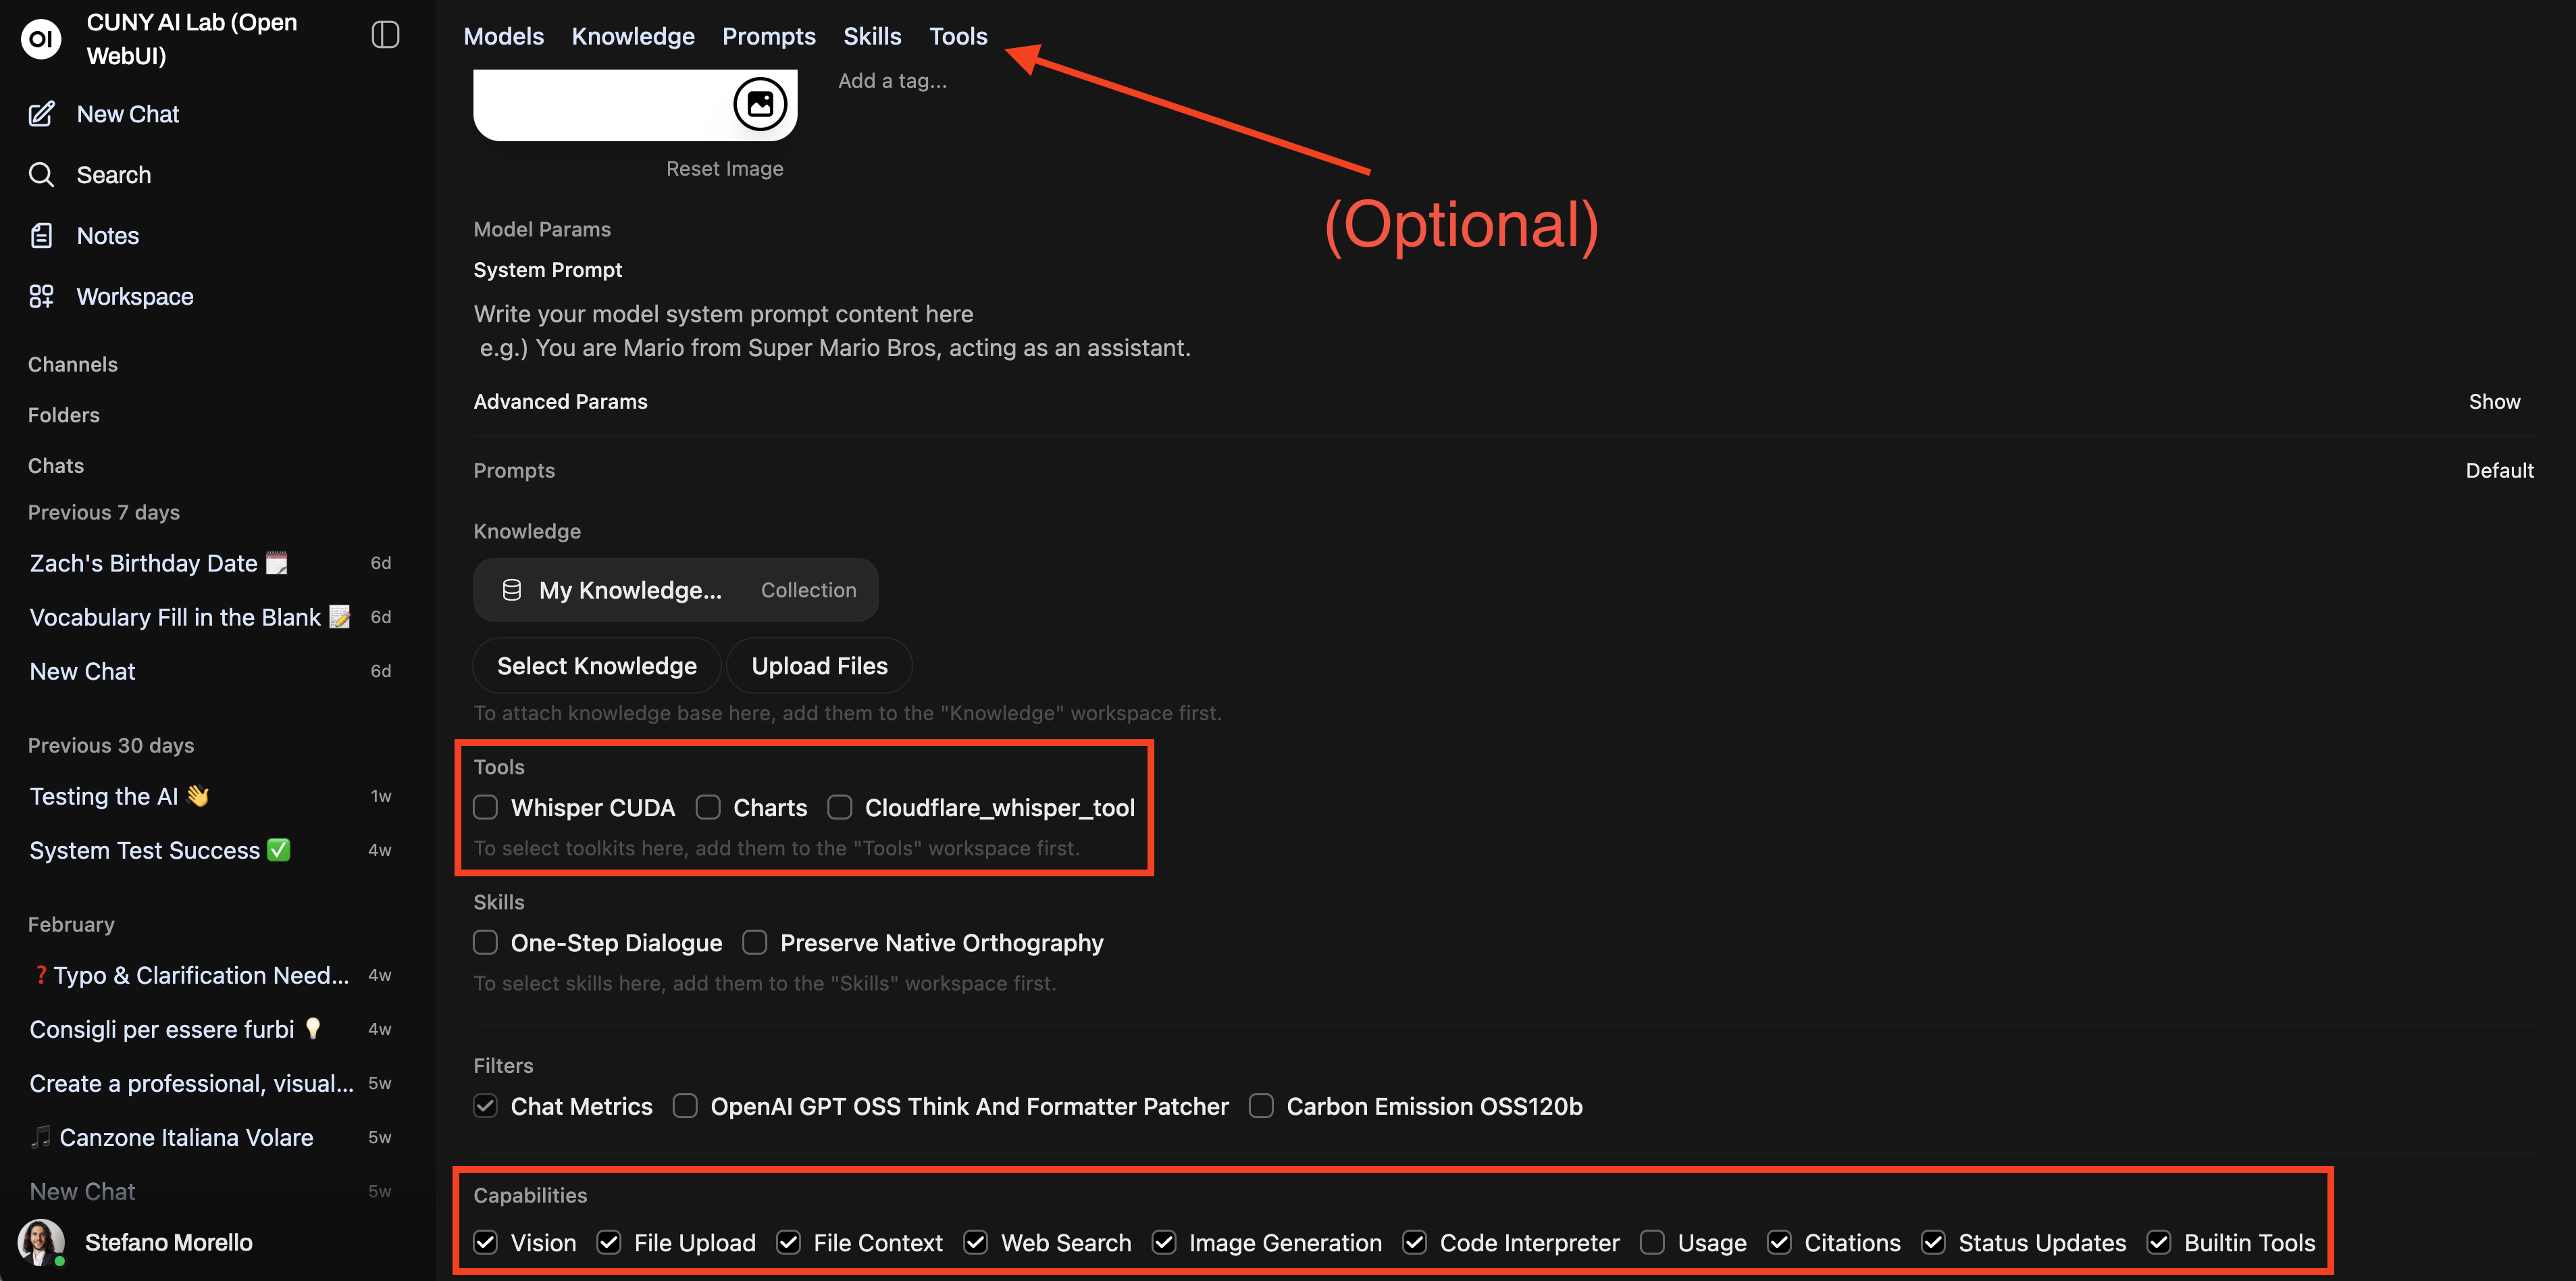Switch to the Knowledge tab
Image resolution: width=2576 pixels, height=1281 pixels.
pyautogui.click(x=633, y=36)
